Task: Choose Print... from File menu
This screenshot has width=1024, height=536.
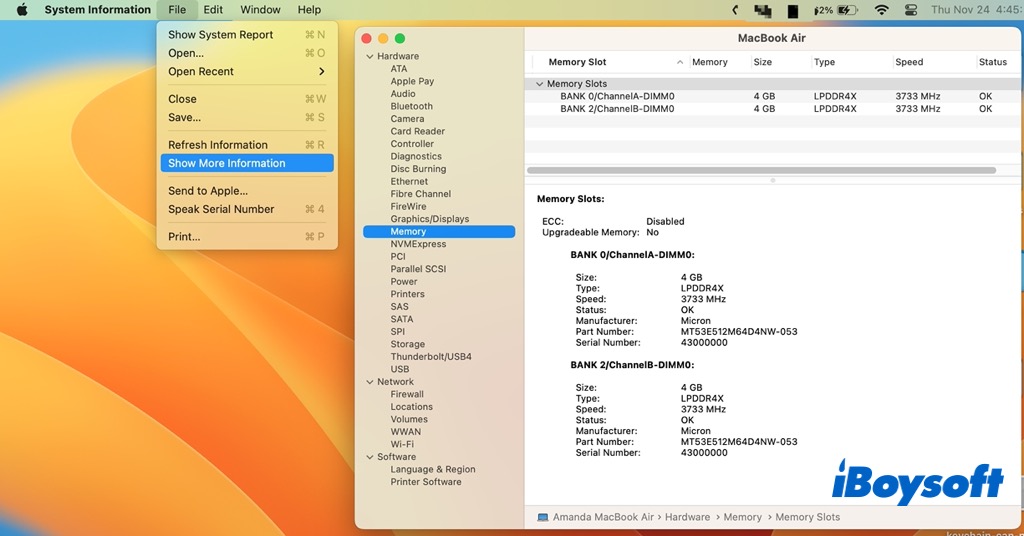Action: tap(247, 236)
